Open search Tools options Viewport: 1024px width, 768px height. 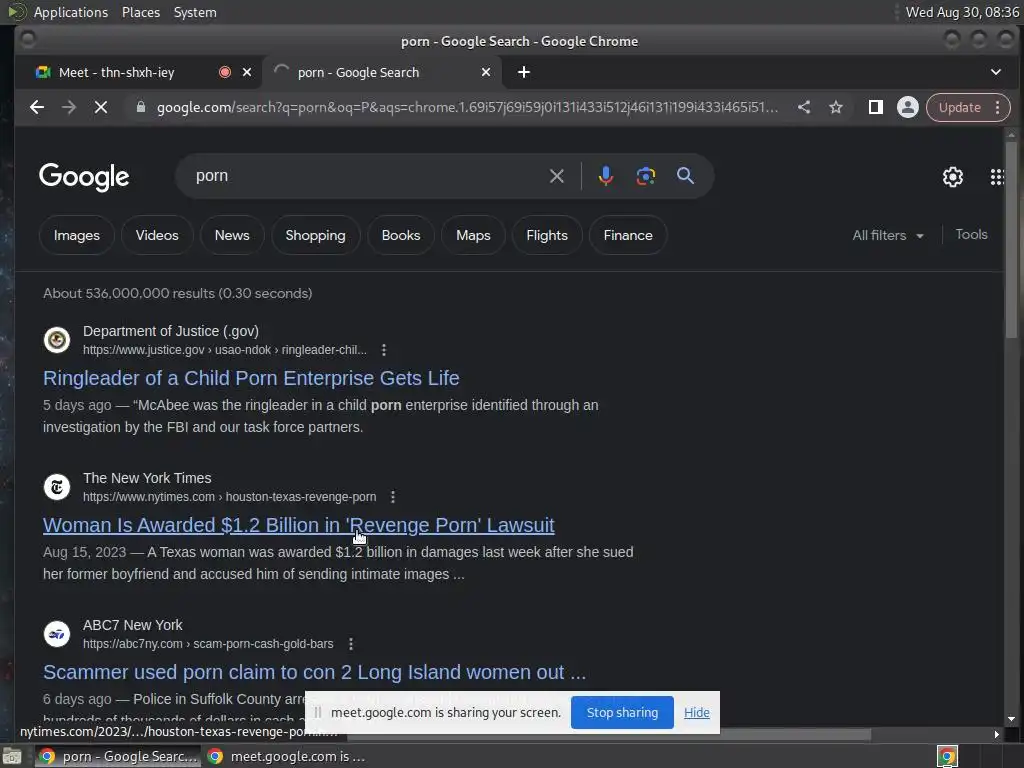click(971, 234)
